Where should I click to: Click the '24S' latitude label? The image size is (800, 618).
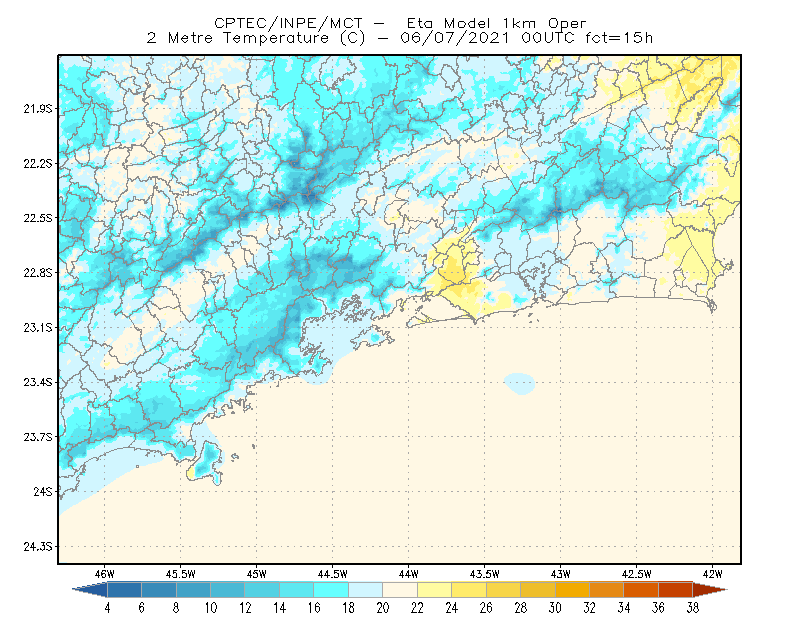[43, 491]
